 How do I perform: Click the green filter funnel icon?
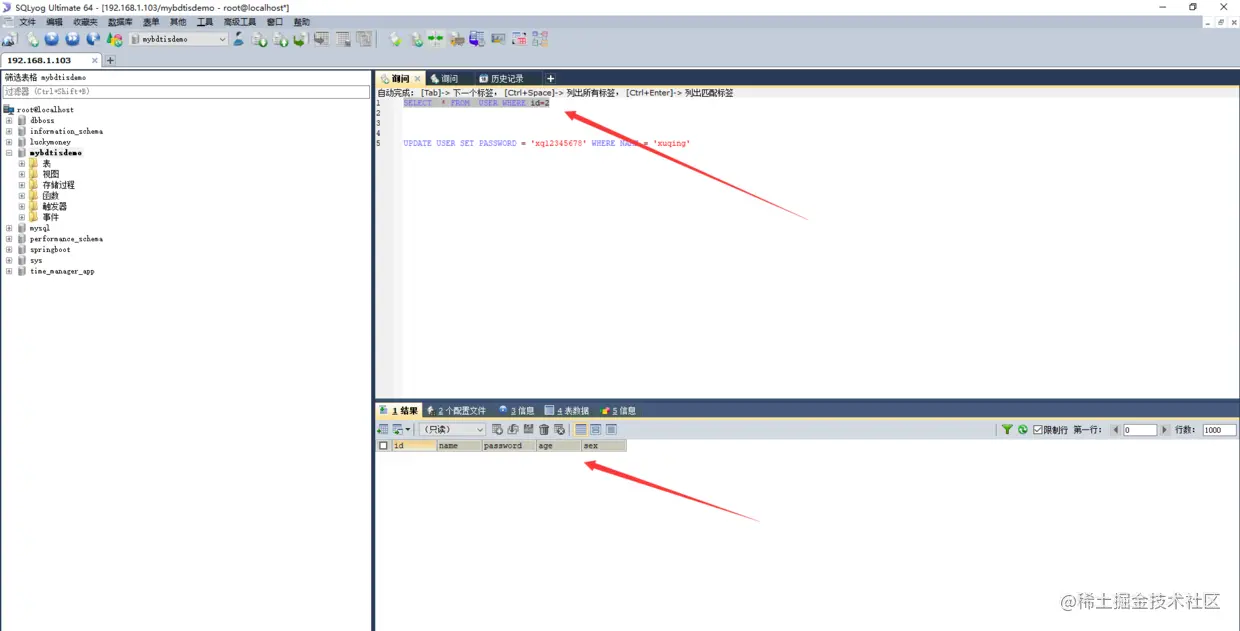[1007, 429]
